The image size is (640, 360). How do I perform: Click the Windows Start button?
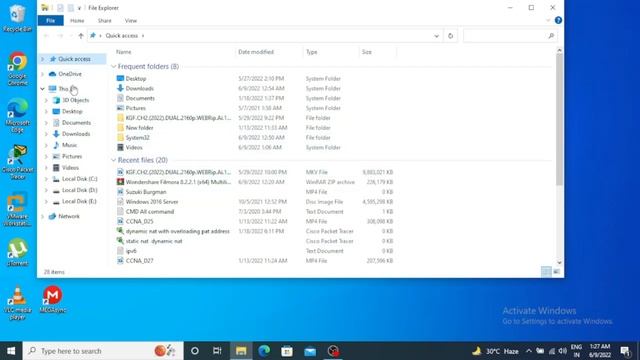11,351
